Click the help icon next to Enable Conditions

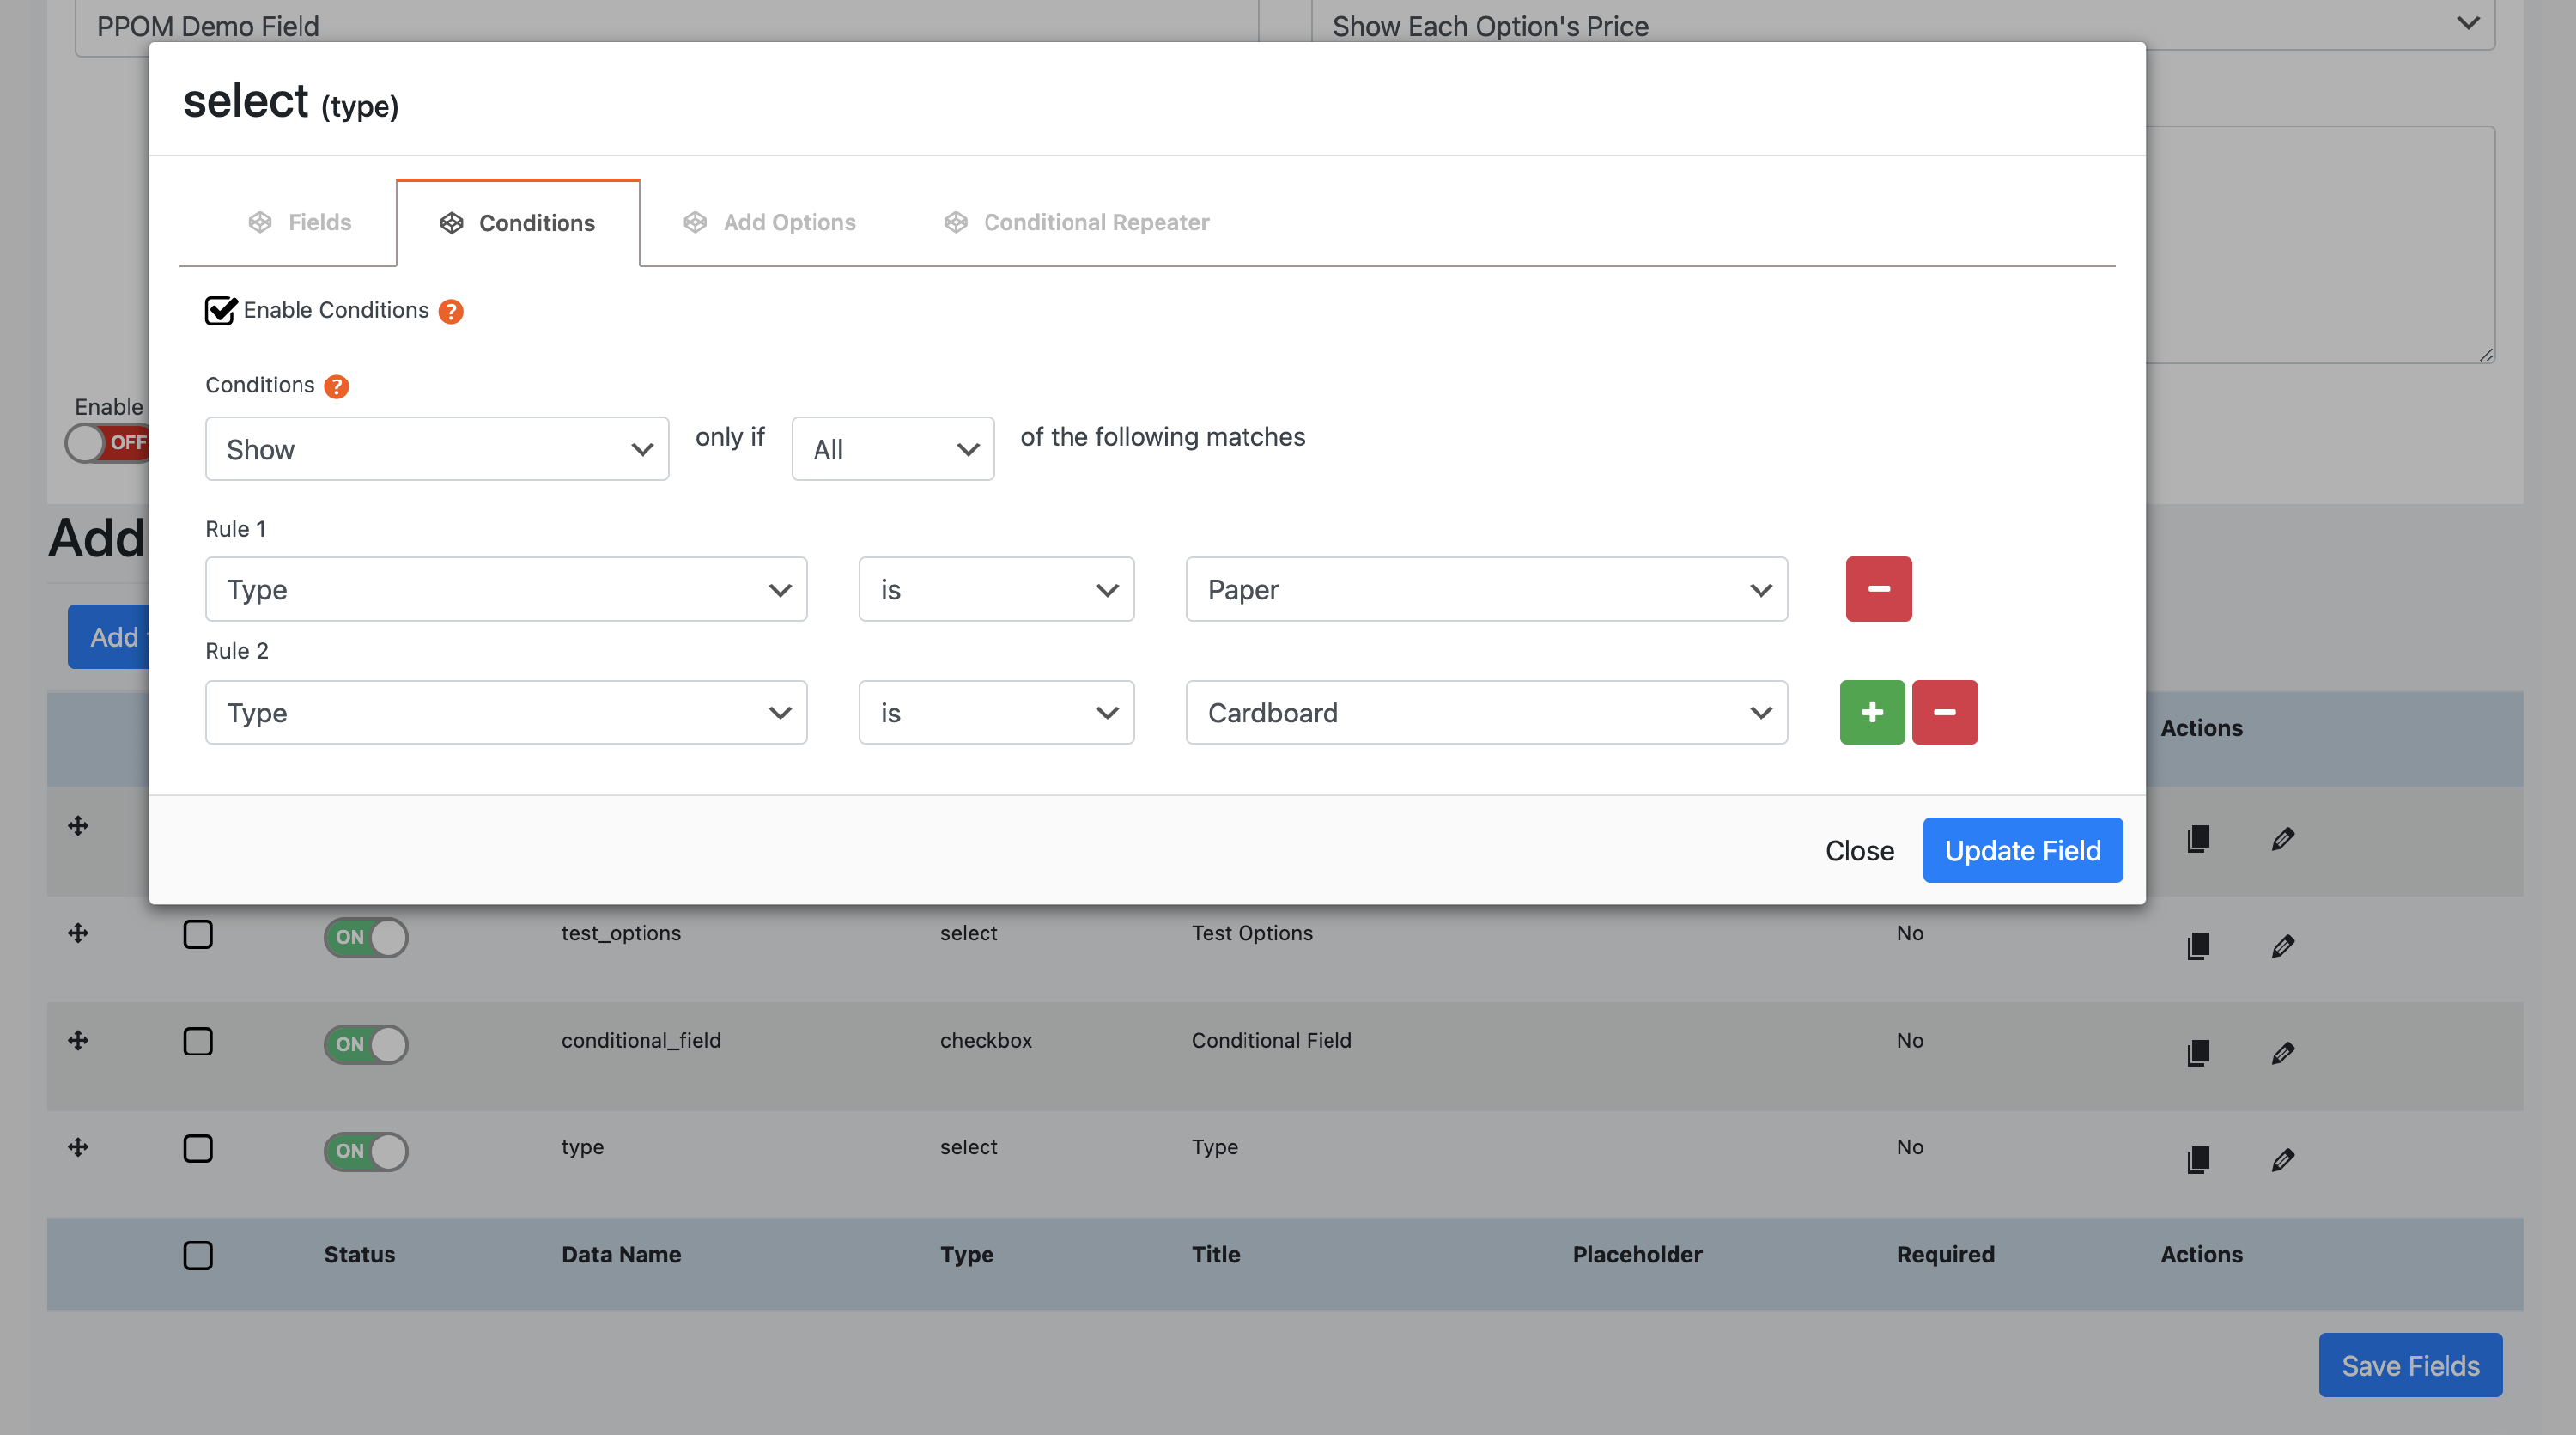click(x=451, y=312)
